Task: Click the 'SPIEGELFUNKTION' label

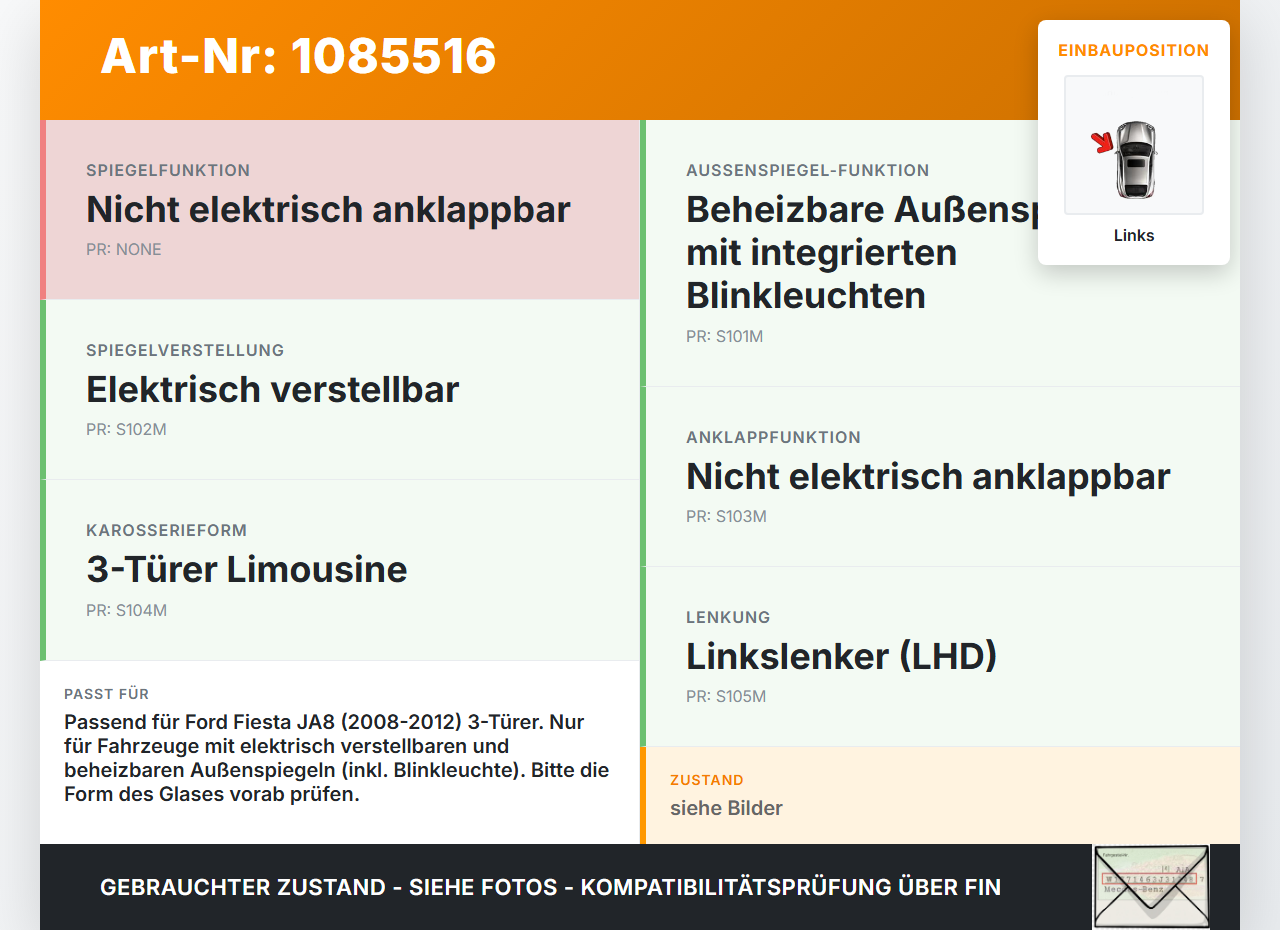Action: click(168, 170)
